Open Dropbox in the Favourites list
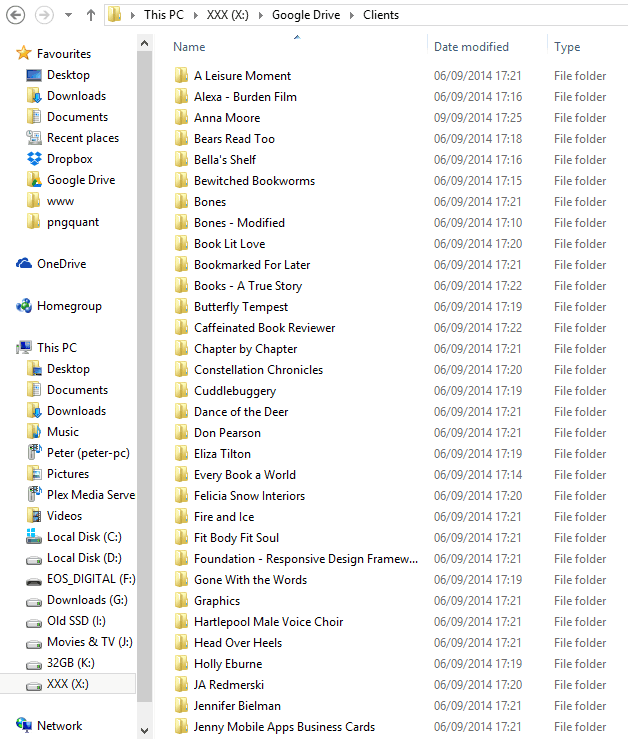The height and width of the screenshot is (740, 628). pyautogui.click(x=69, y=159)
